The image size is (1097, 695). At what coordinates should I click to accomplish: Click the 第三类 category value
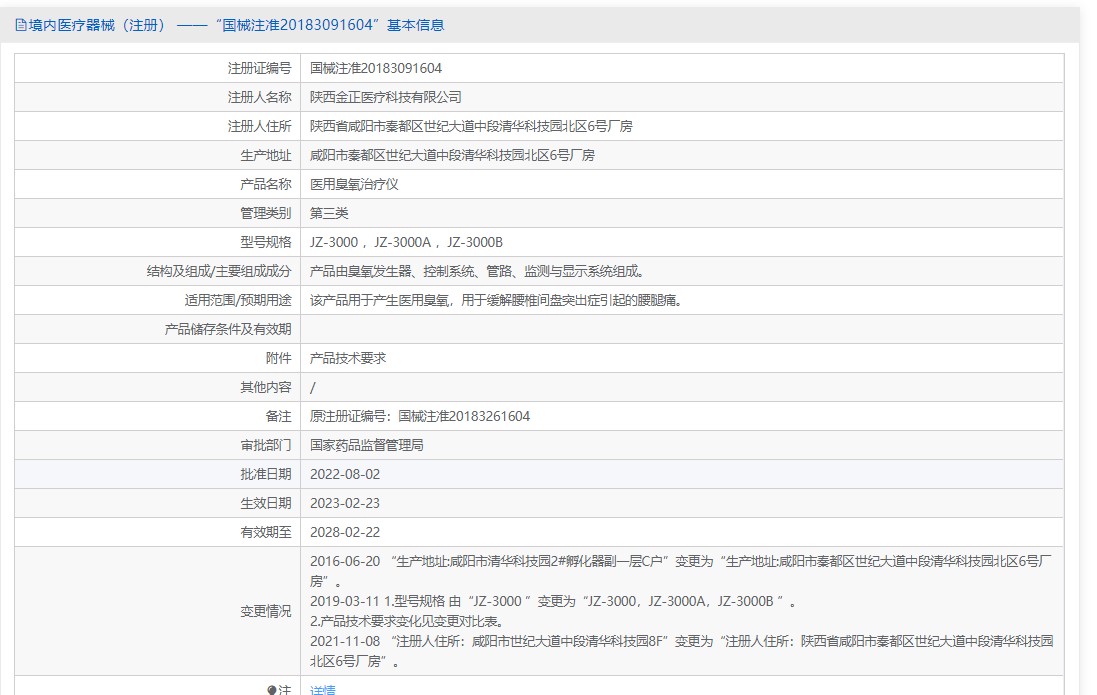329,213
